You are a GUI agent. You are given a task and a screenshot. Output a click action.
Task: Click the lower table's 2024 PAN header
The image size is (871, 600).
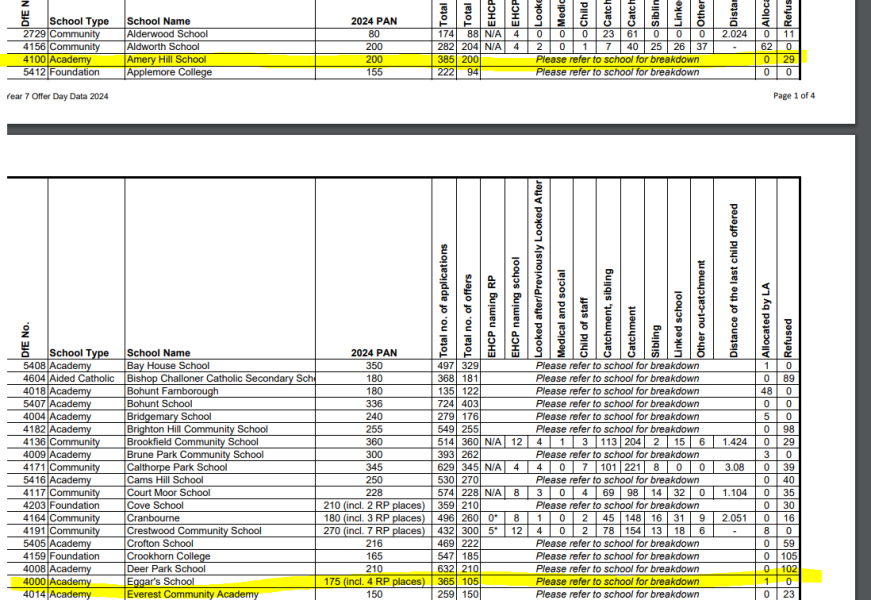pyautogui.click(x=374, y=353)
